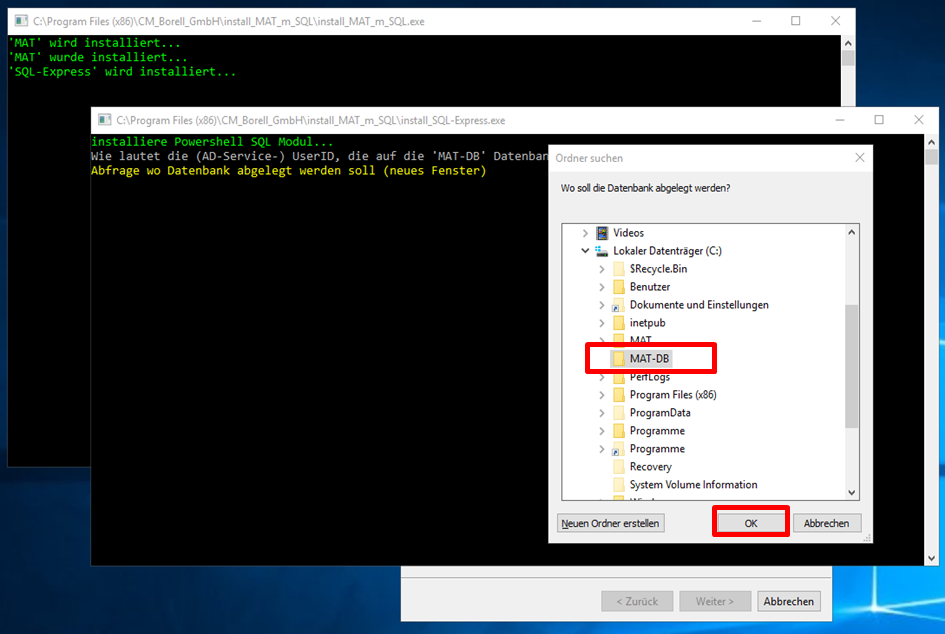Click the Weiter button in wizard
The image size is (945, 634).
click(x=715, y=601)
